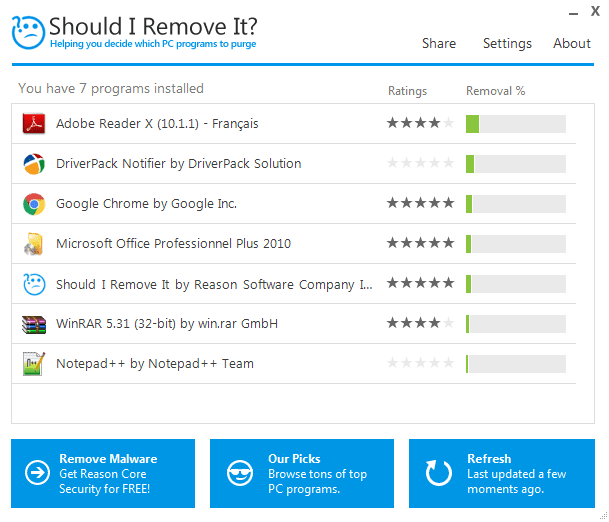
Task: Select 'Adobe Reader X (10.1.1) - Français'
Action: (157, 124)
